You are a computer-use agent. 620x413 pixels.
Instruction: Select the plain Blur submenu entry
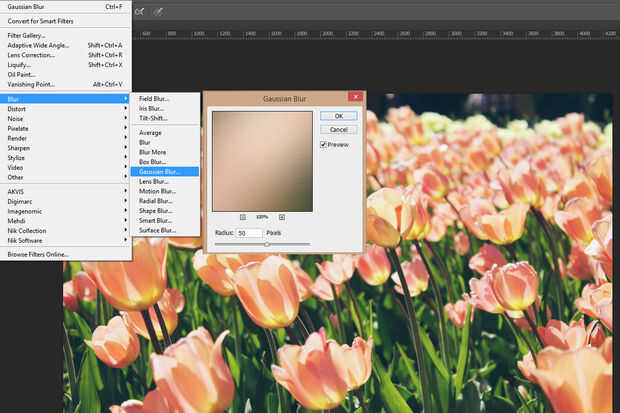tap(165, 142)
